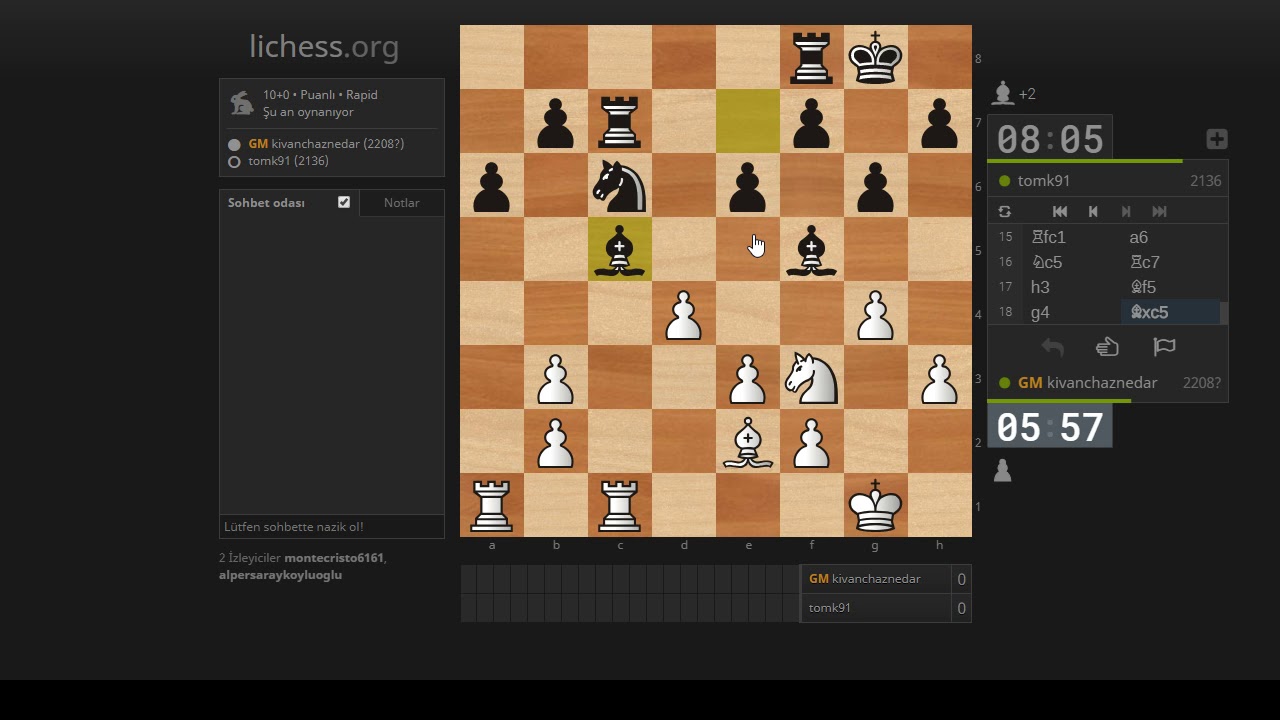Select the white king on g1
The width and height of the screenshot is (1280, 720).
tap(876, 505)
